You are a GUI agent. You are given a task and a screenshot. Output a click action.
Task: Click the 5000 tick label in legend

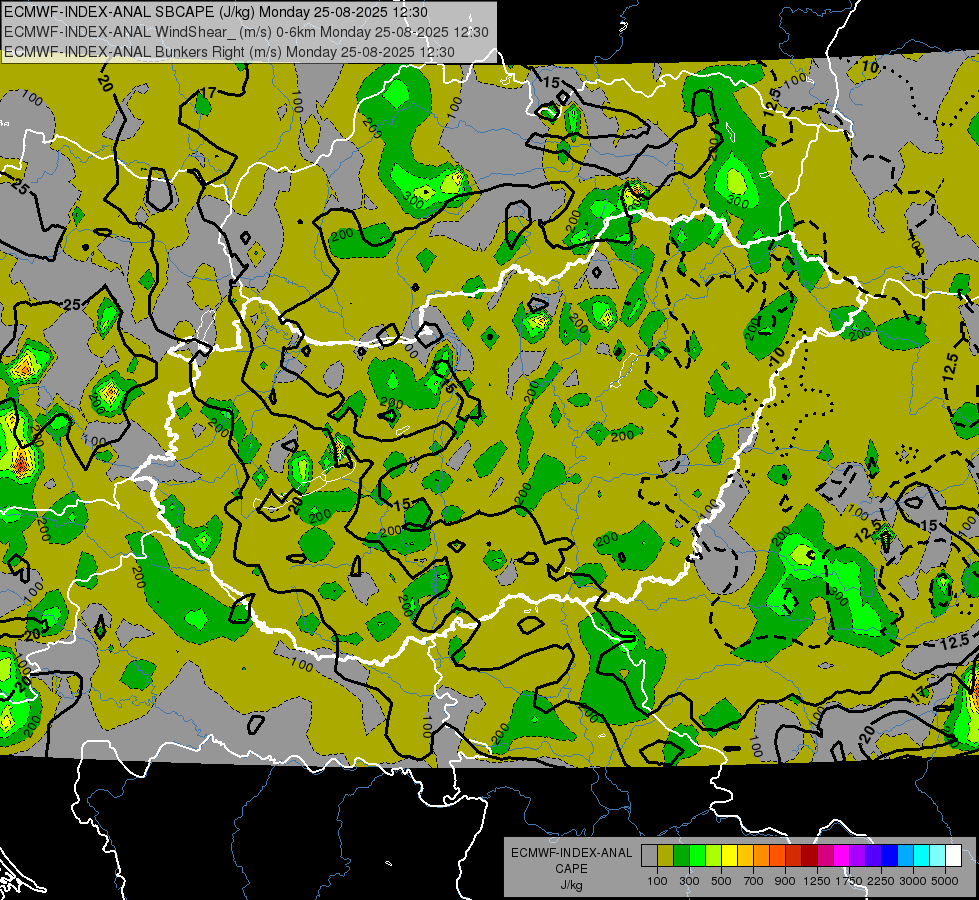[945, 881]
